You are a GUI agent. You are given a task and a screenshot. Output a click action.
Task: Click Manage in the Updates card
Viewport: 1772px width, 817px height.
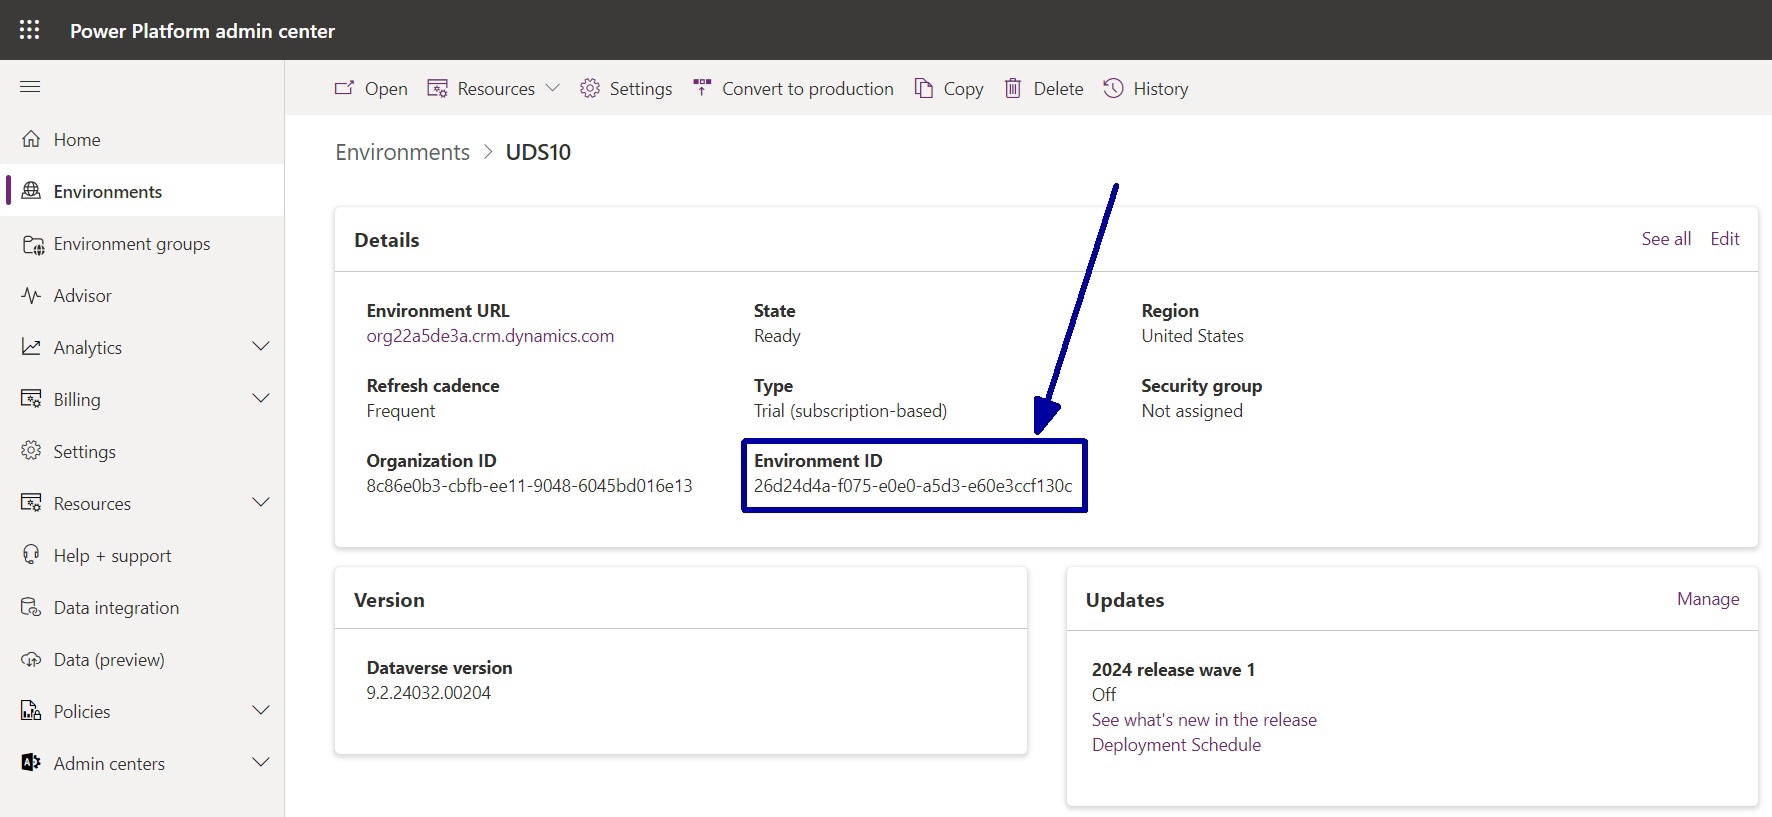coord(1707,599)
